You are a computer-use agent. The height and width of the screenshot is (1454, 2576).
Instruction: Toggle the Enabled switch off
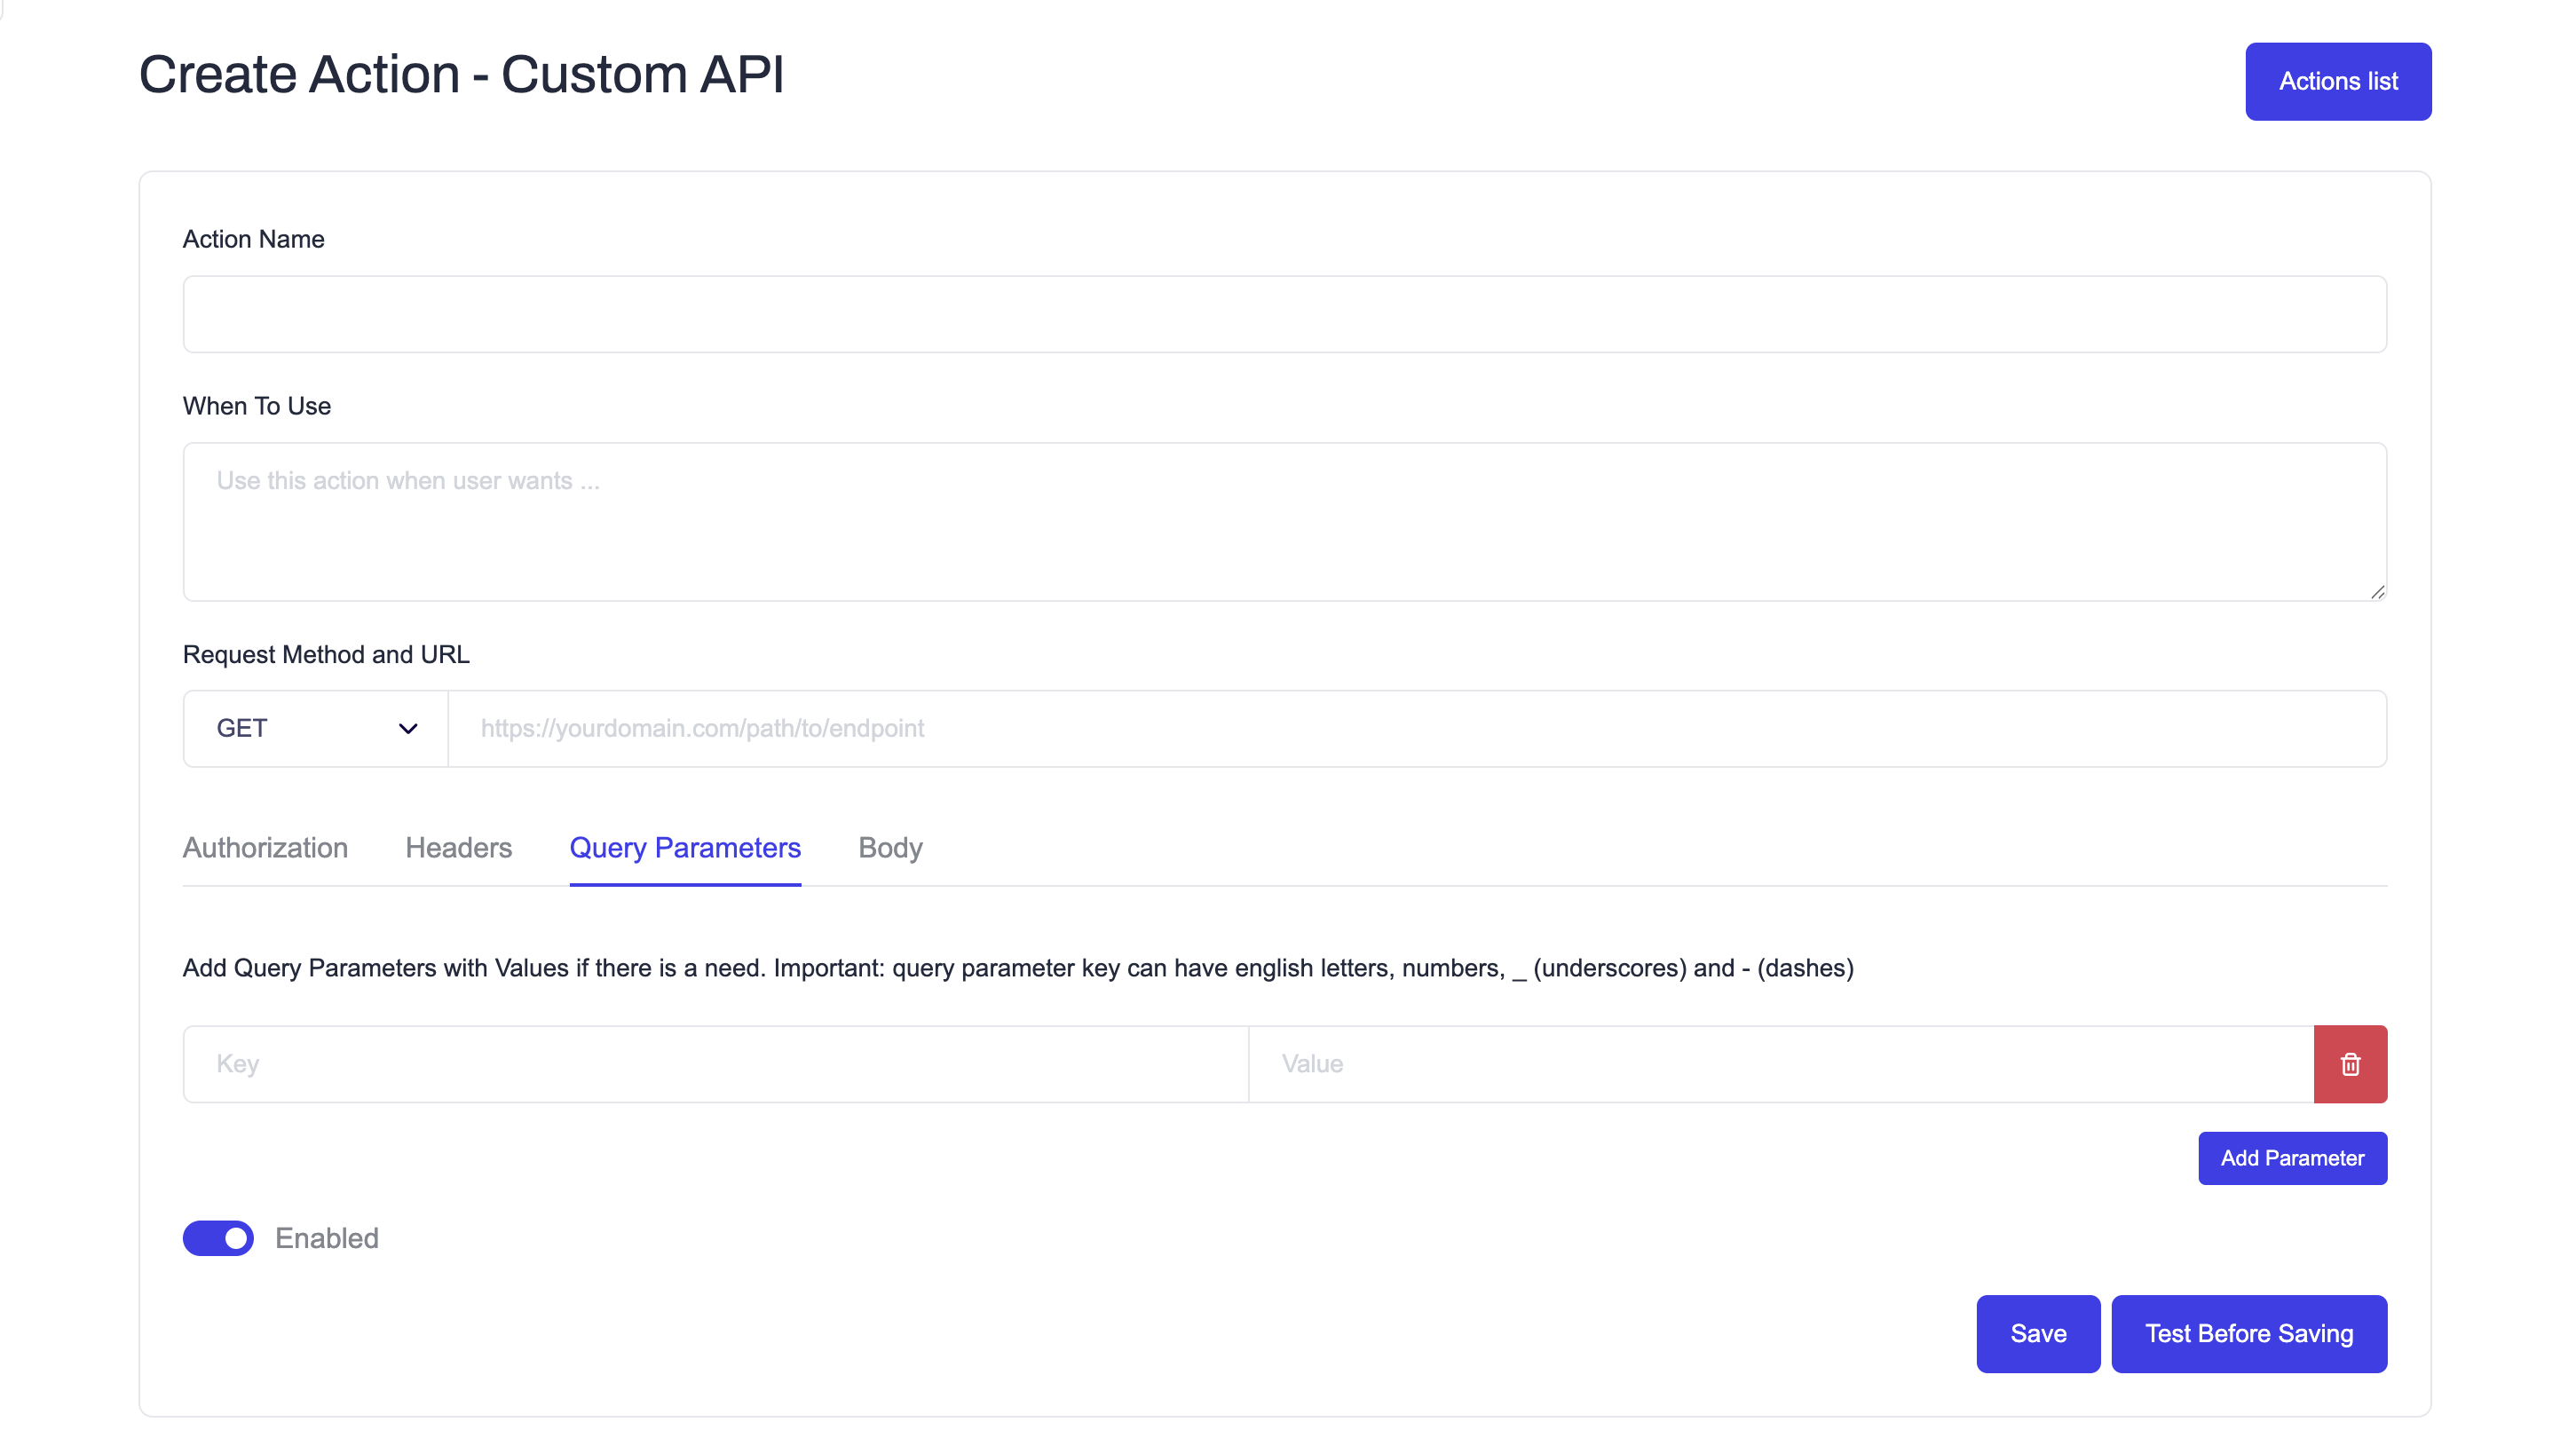coord(218,1238)
